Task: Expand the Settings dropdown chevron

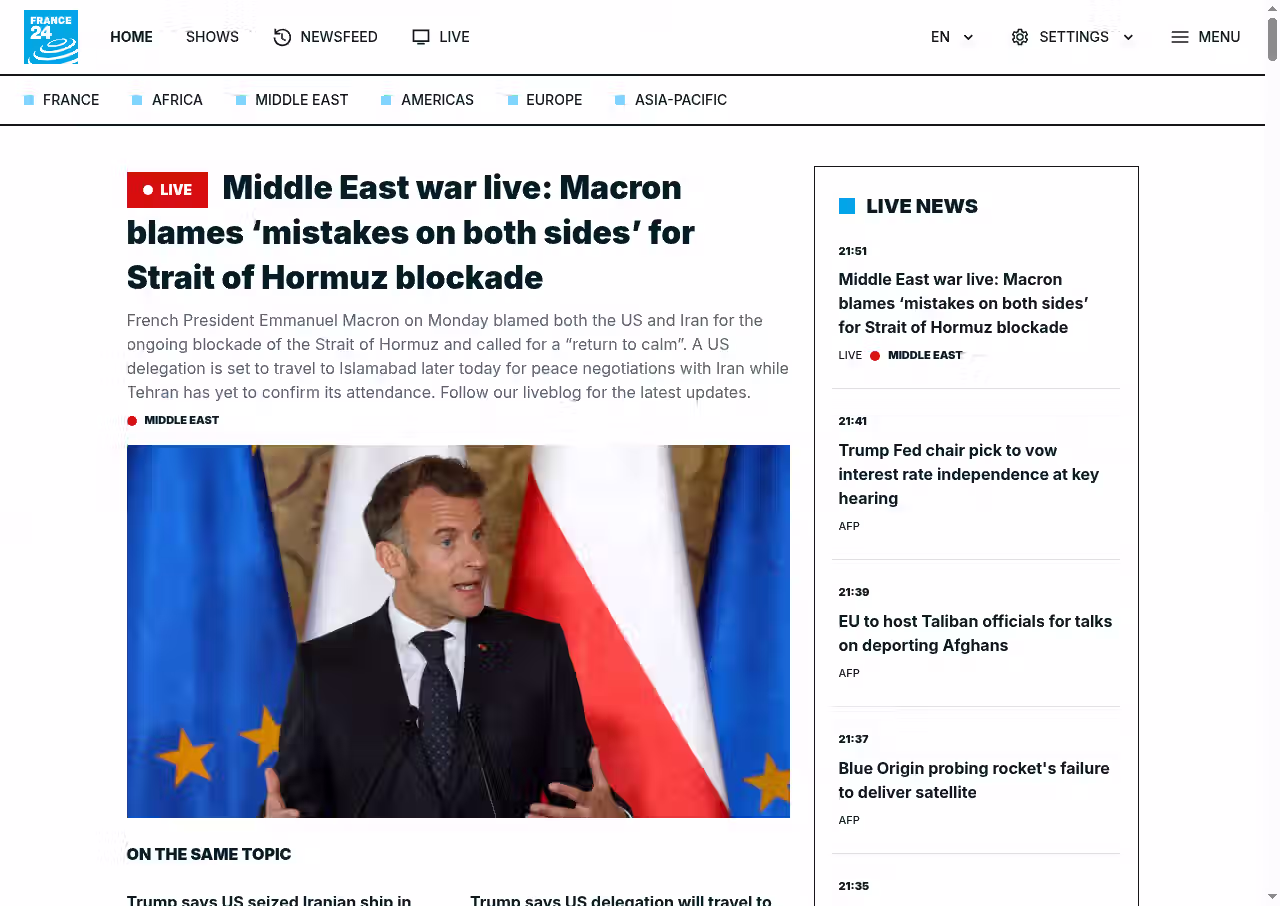Action: click(1128, 37)
